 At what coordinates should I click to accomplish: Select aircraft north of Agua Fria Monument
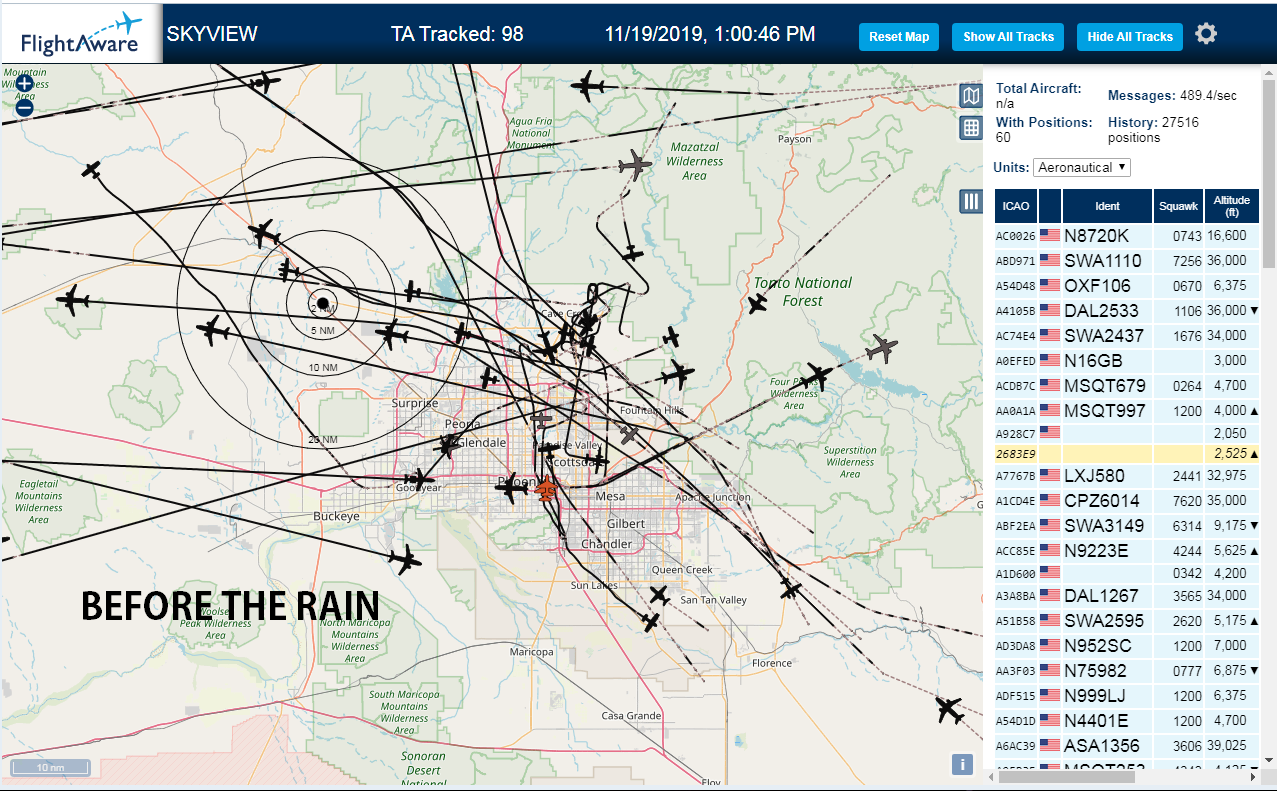click(588, 86)
